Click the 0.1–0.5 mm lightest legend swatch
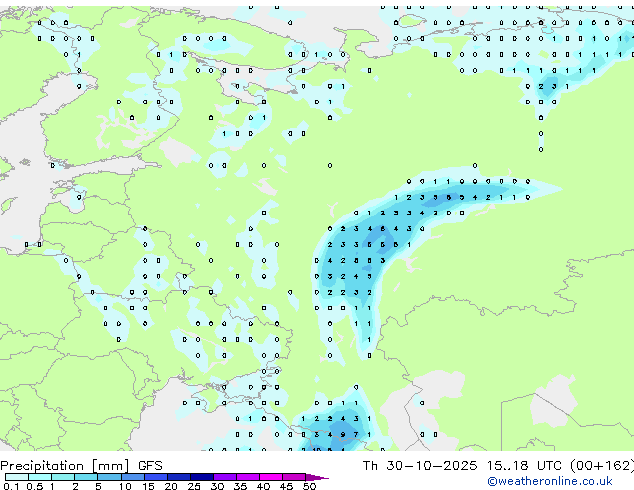The image size is (634, 490). (17, 477)
